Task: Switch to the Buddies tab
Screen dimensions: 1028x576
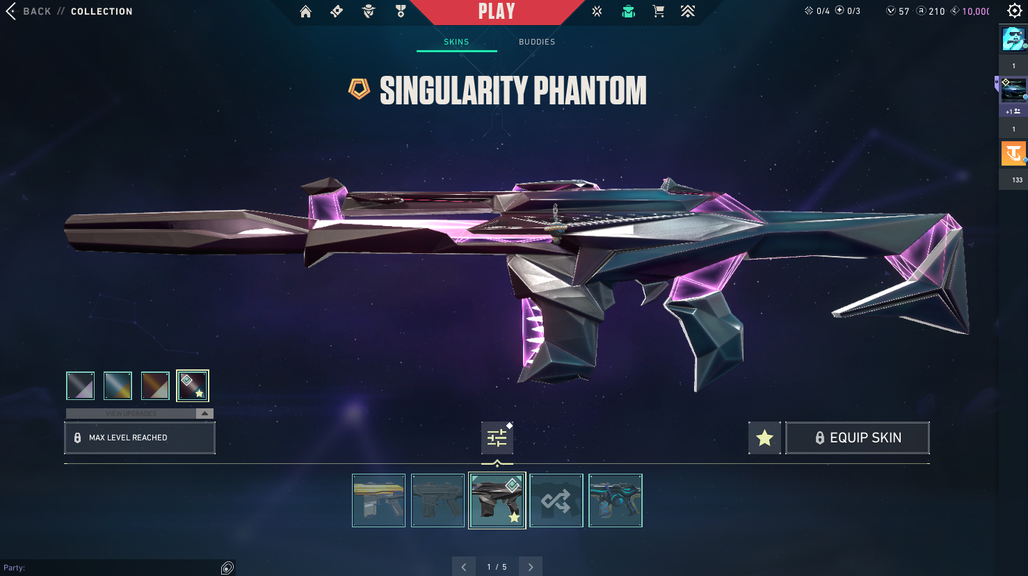Action: click(x=537, y=42)
